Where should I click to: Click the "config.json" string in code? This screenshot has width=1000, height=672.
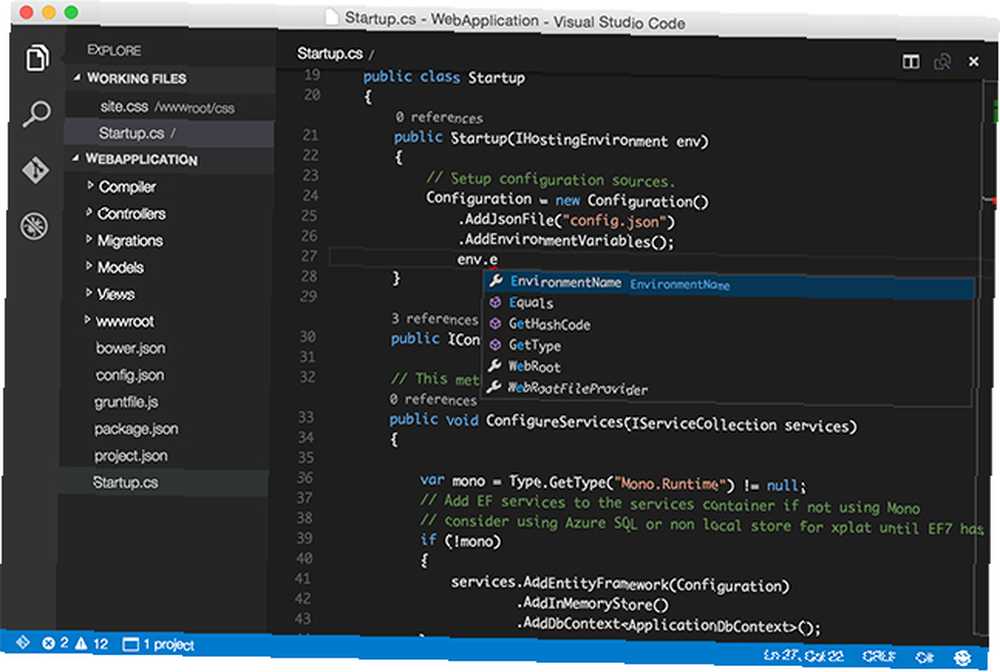615,222
